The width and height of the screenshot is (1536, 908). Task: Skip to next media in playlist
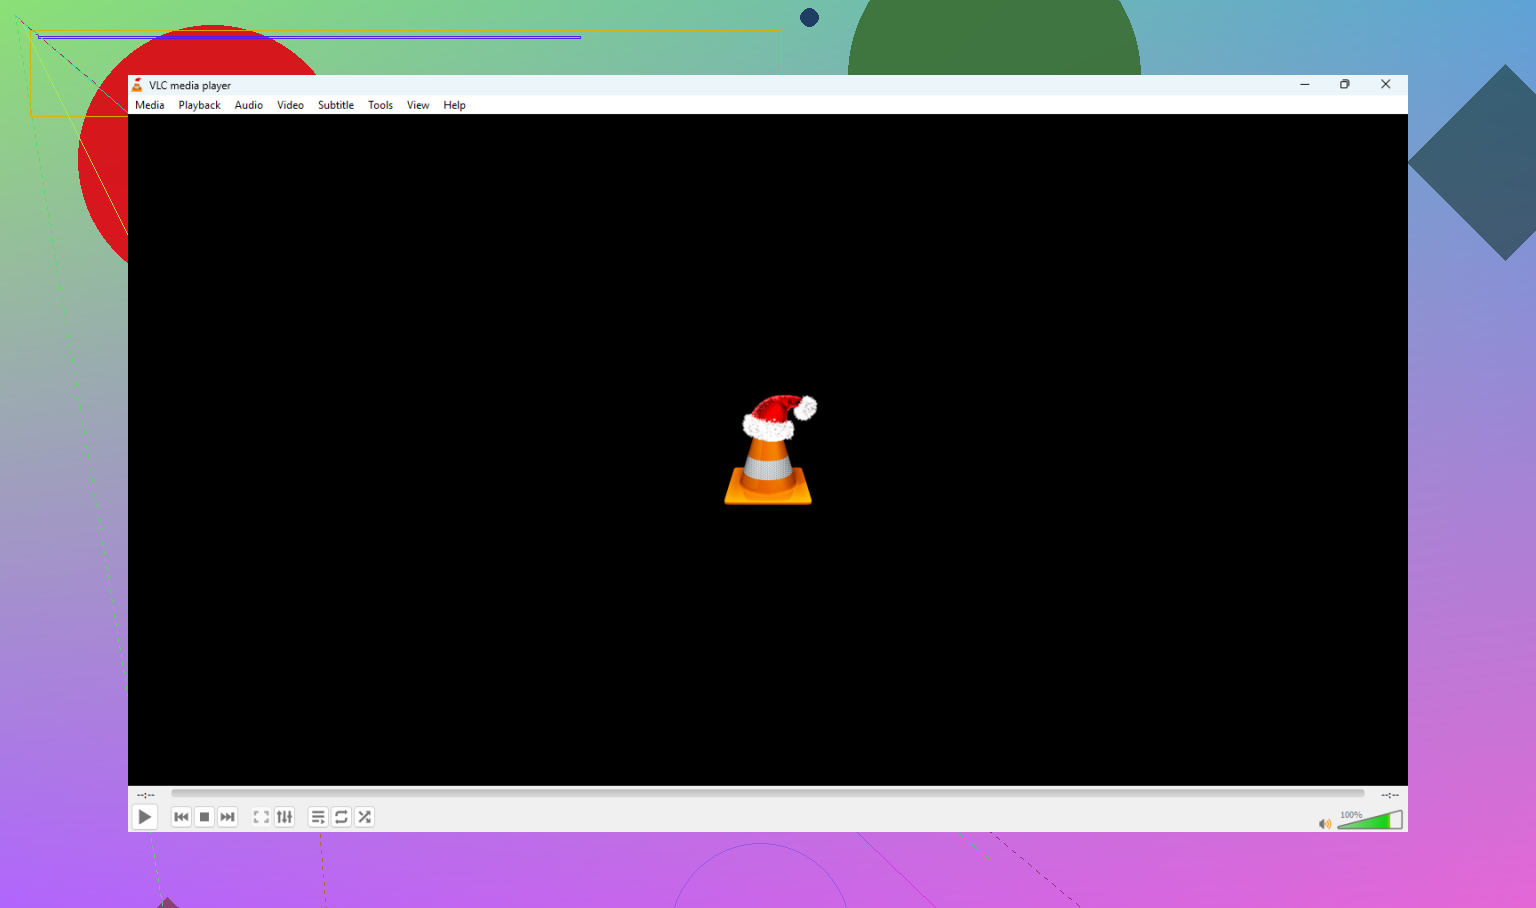pos(228,817)
